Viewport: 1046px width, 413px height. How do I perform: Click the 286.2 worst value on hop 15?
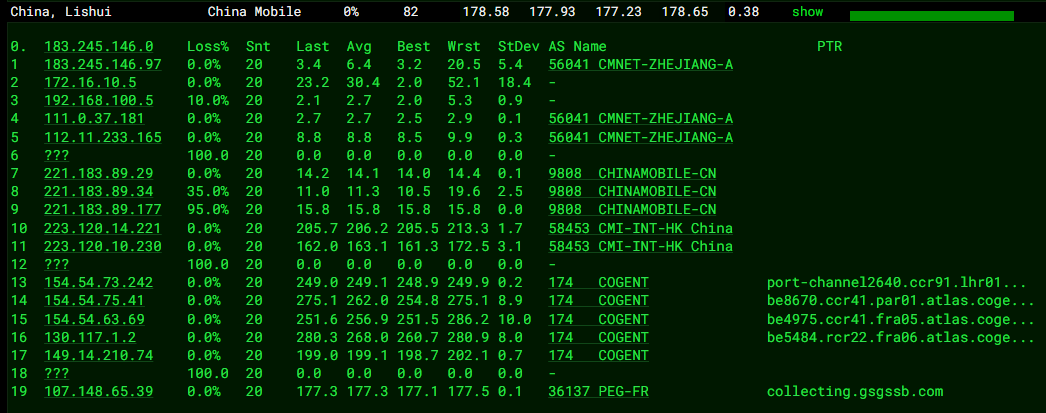pyautogui.click(x=468, y=319)
